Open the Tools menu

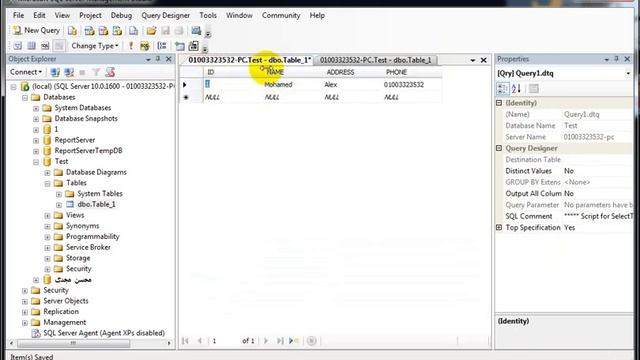208,16
